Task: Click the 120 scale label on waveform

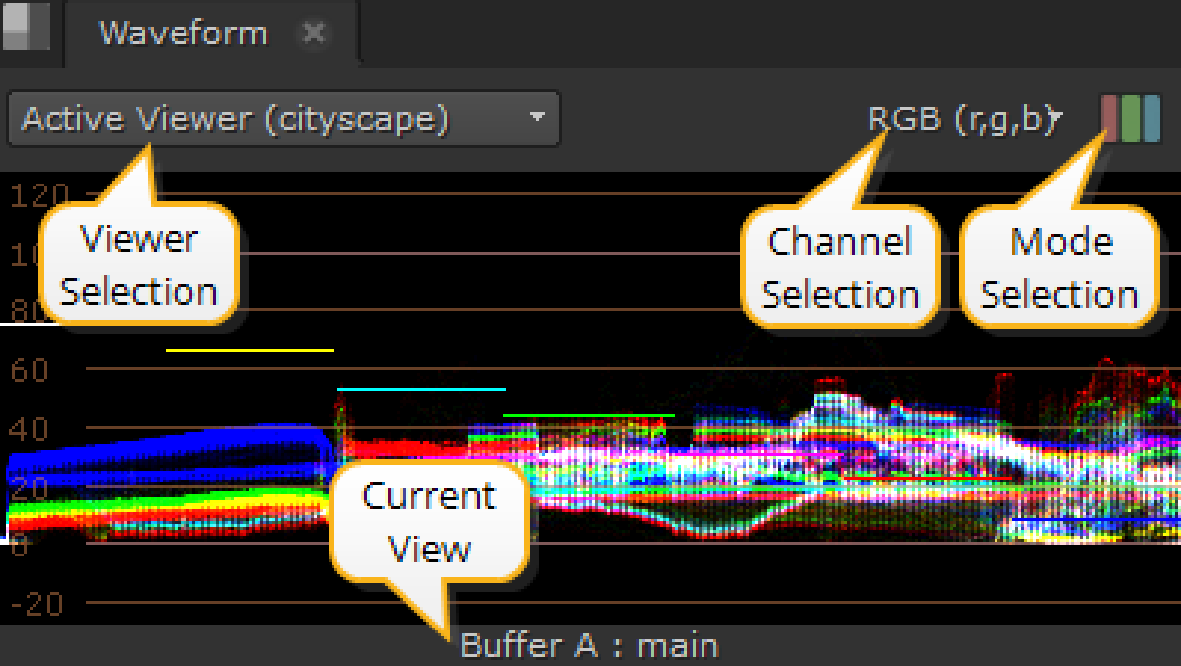Action: click(x=40, y=194)
